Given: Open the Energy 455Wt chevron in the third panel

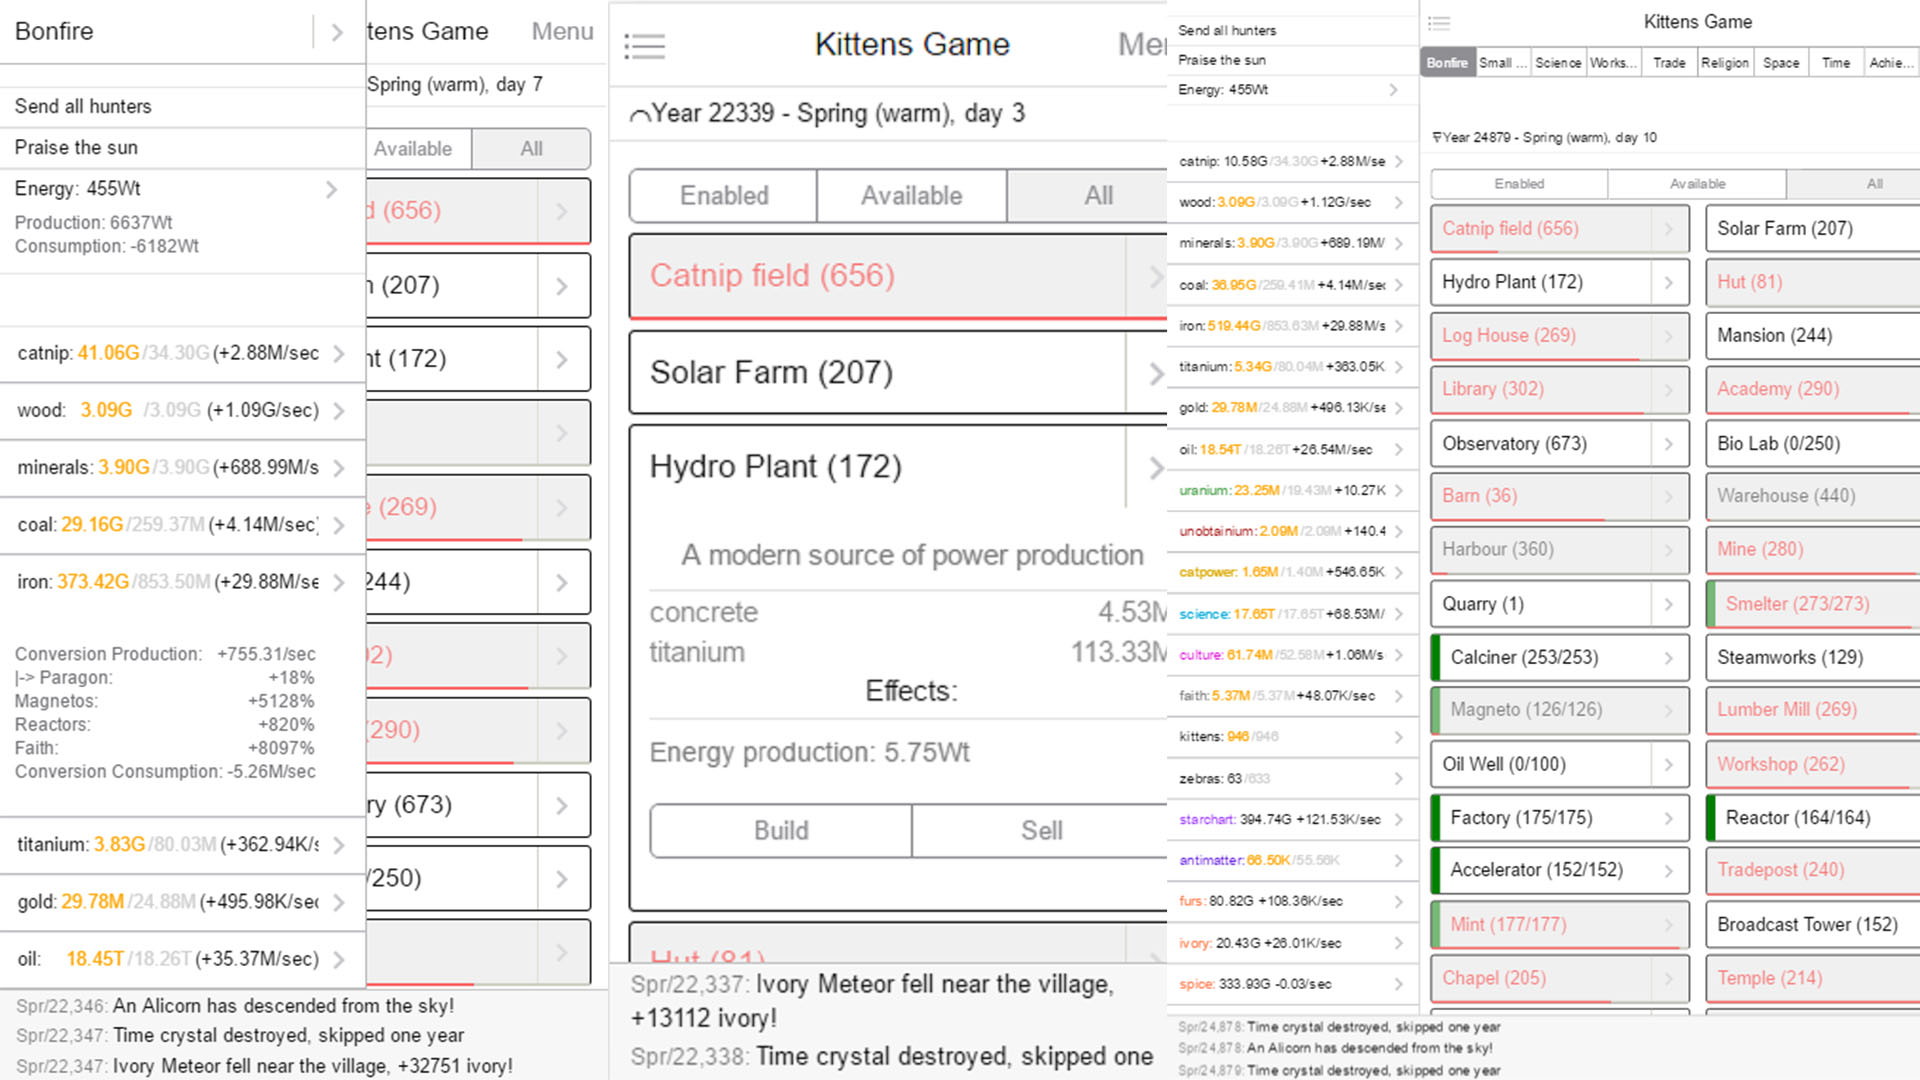Looking at the screenshot, I should tap(1394, 90).
